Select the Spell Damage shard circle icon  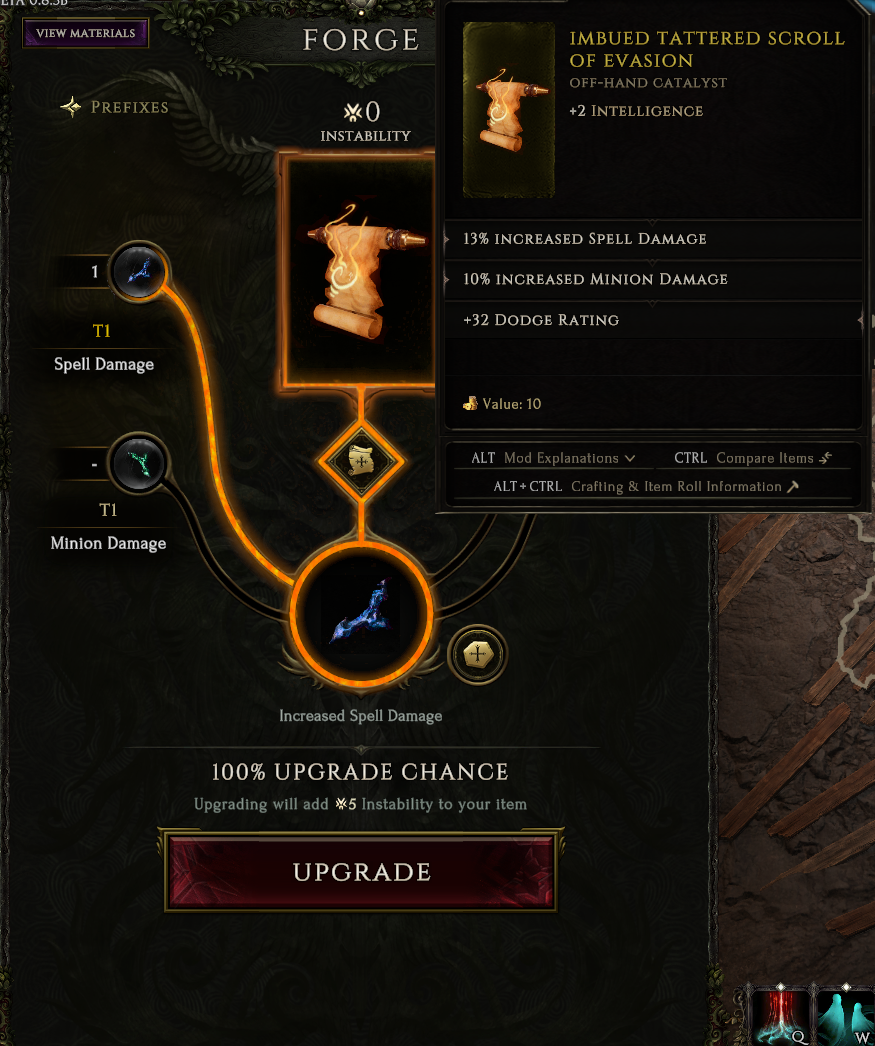point(139,272)
